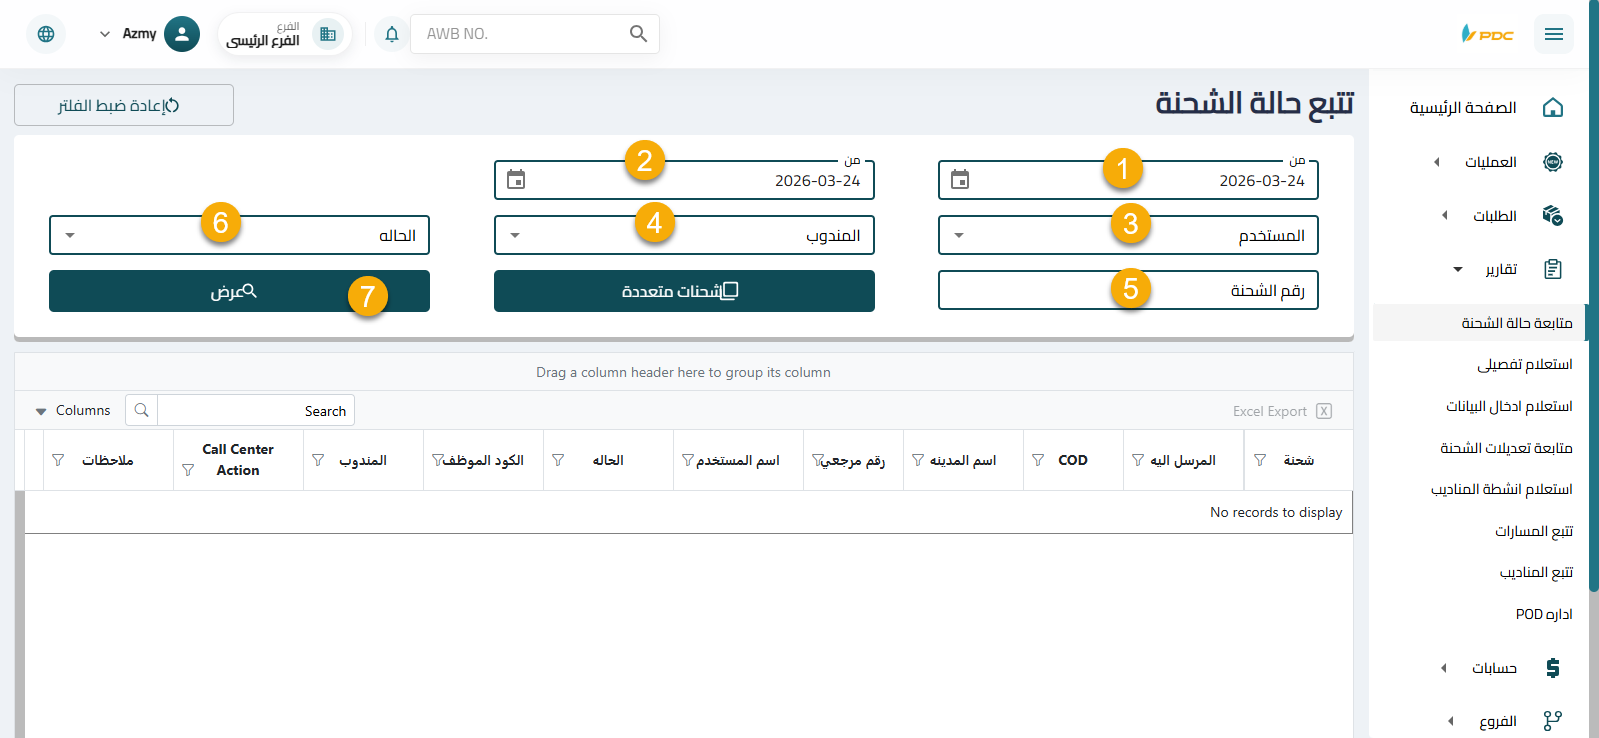Click the grid search magnifier icon
Image resolution: width=1599 pixels, height=738 pixels.
click(x=142, y=410)
